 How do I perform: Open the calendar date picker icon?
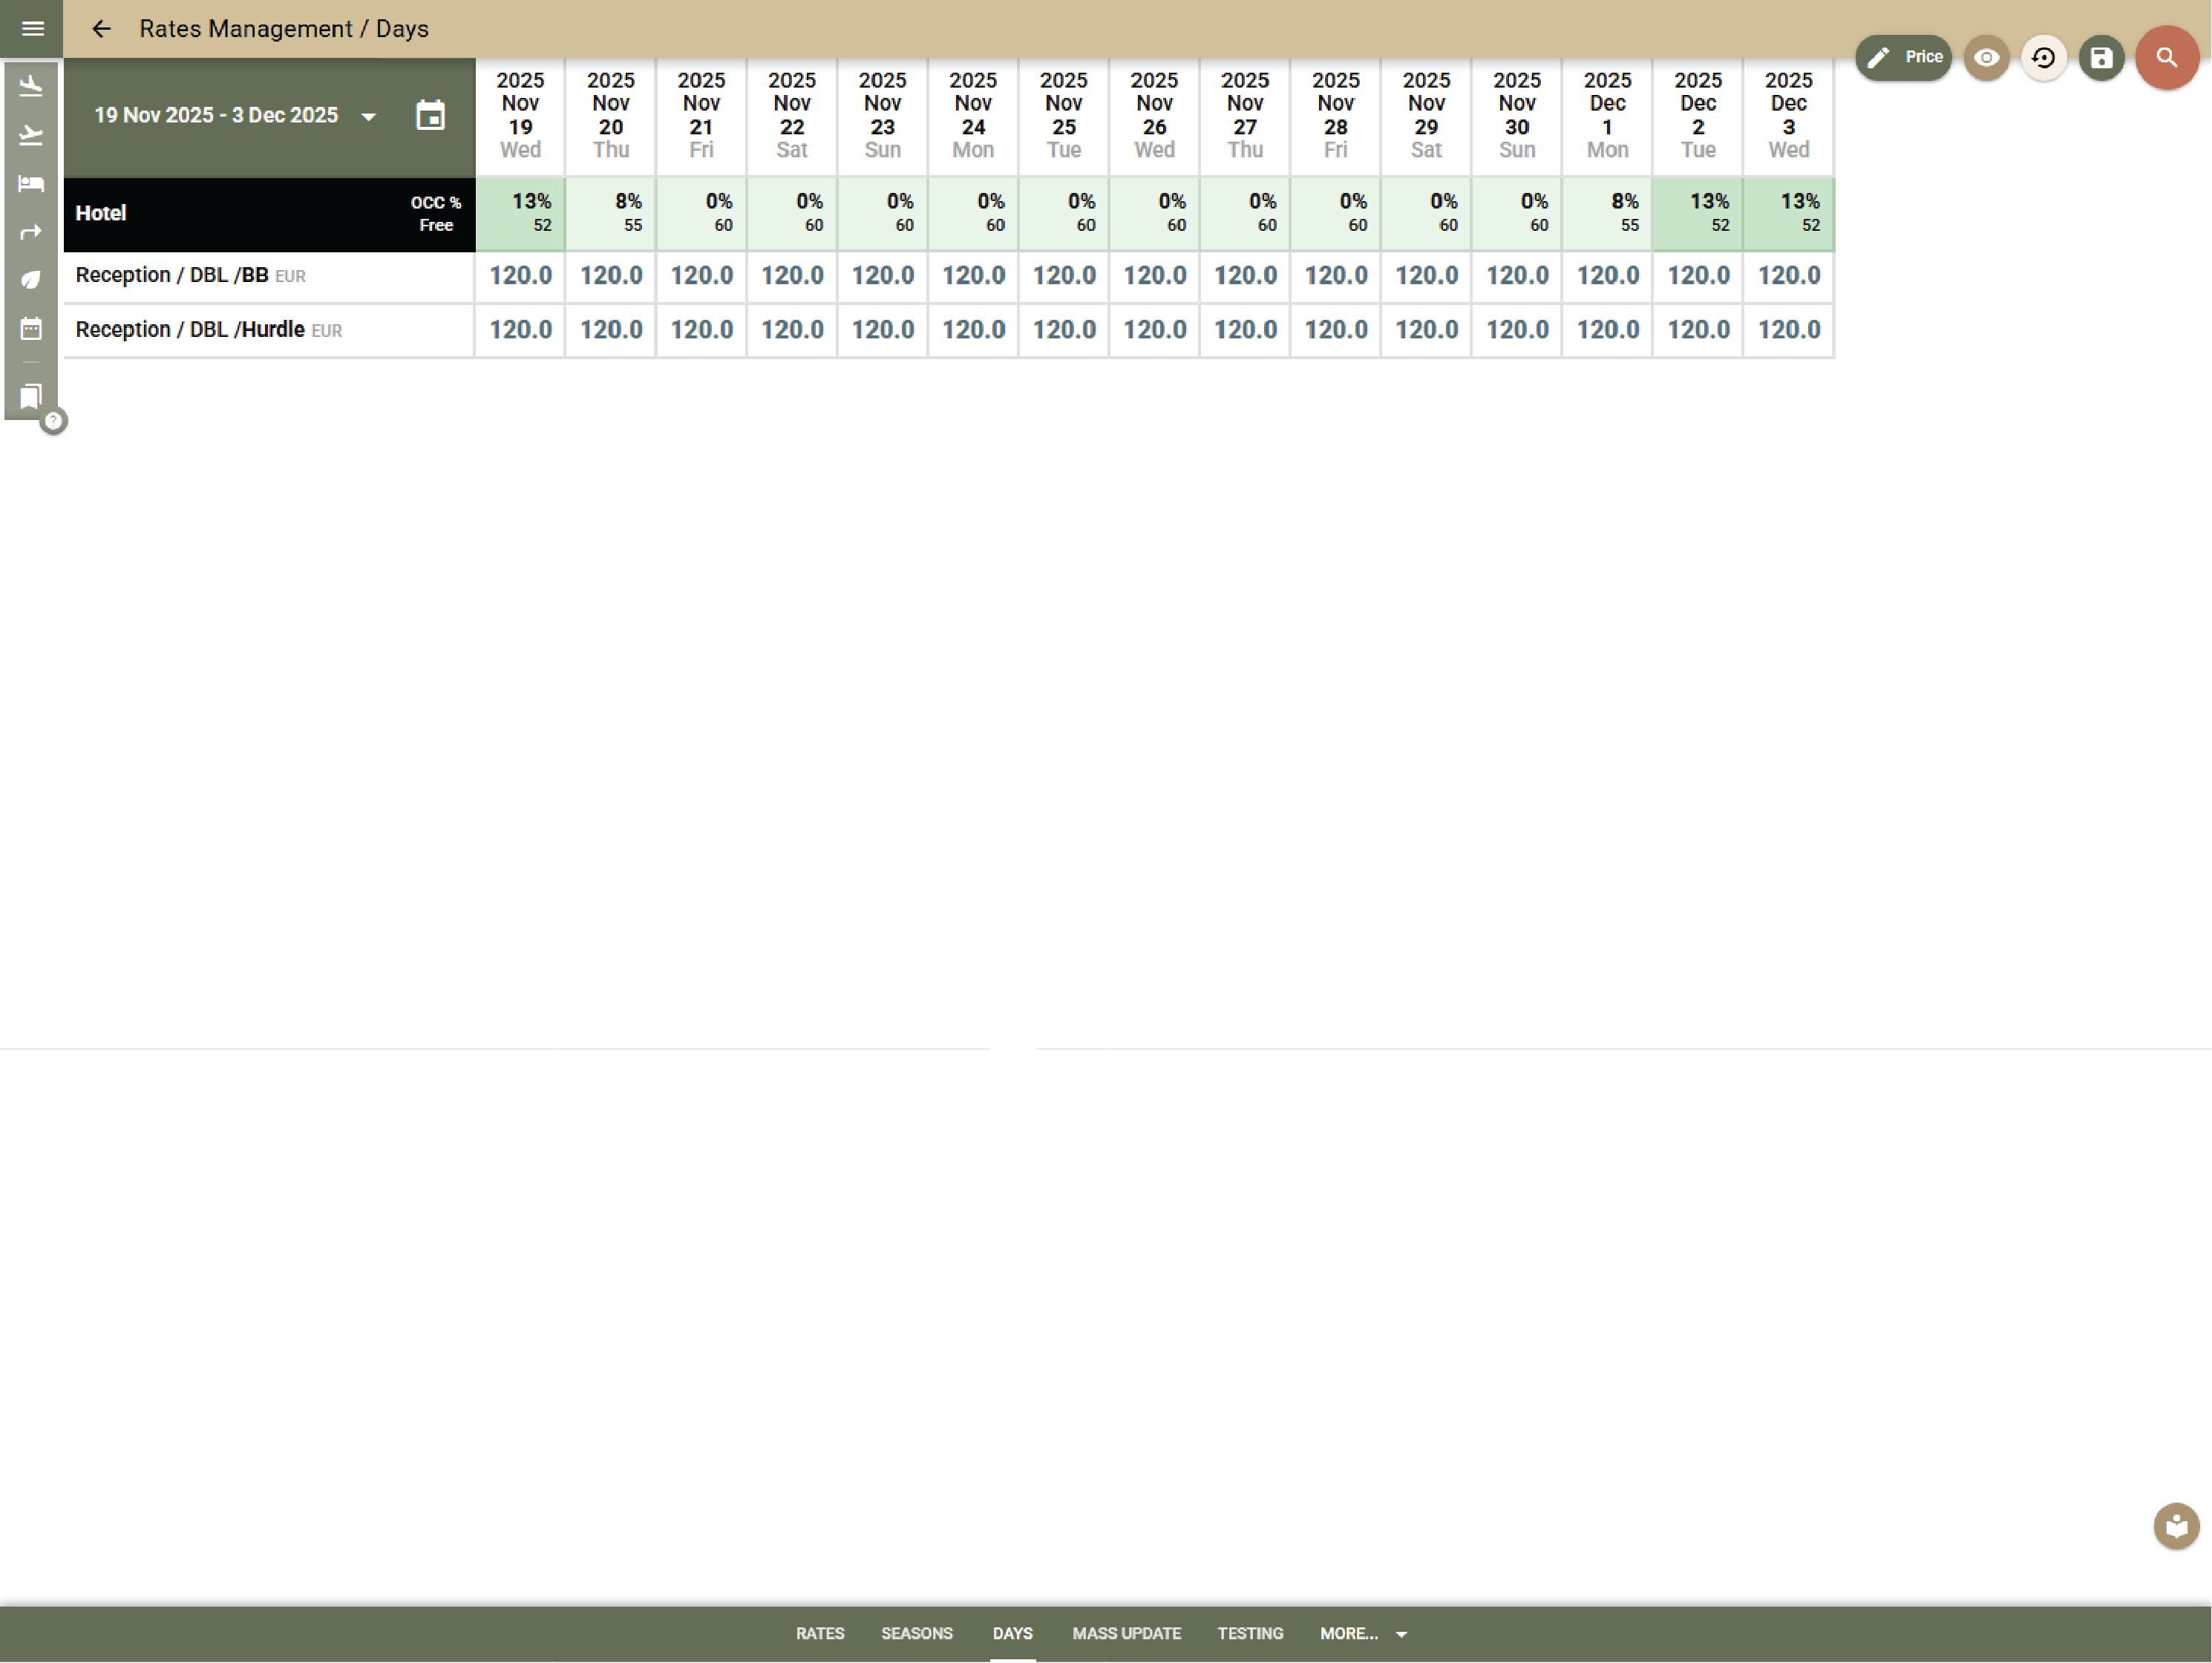tap(430, 116)
